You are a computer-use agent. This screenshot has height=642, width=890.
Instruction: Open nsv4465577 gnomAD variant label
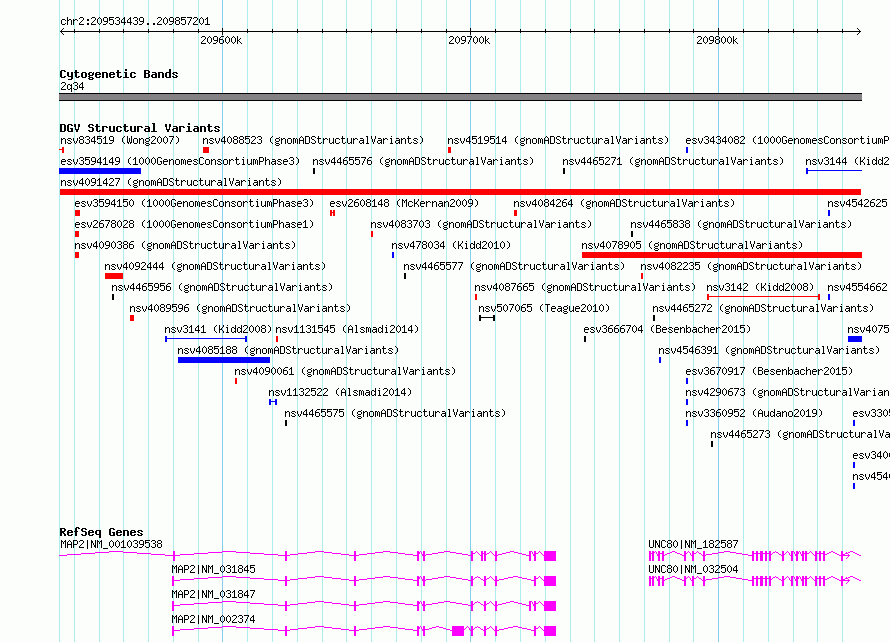click(x=514, y=266)
